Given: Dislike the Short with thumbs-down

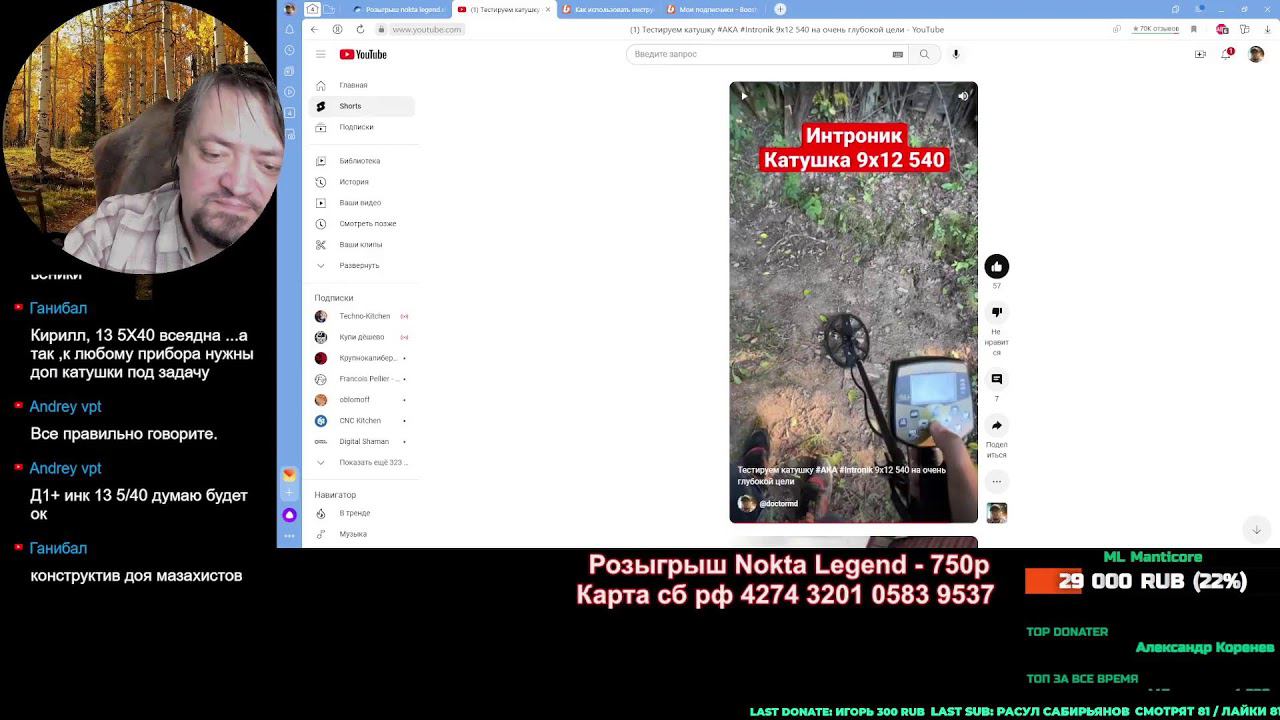Looking at the screenshot, I should 997,312.
